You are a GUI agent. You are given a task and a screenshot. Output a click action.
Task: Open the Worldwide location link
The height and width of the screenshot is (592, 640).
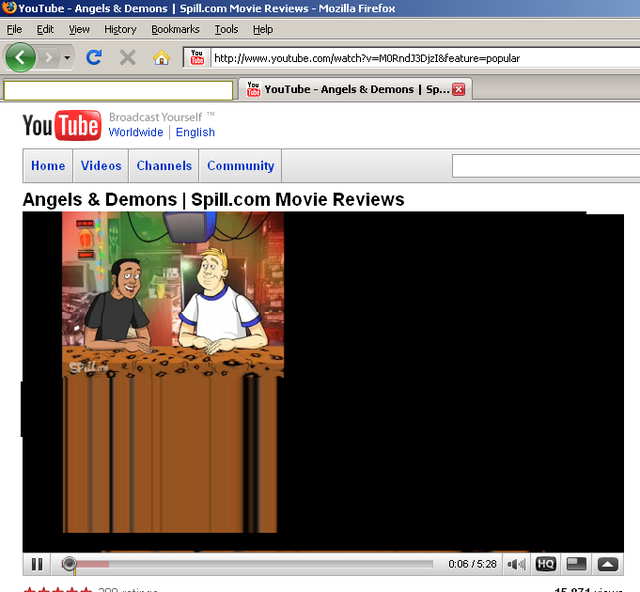click(136, 132)
